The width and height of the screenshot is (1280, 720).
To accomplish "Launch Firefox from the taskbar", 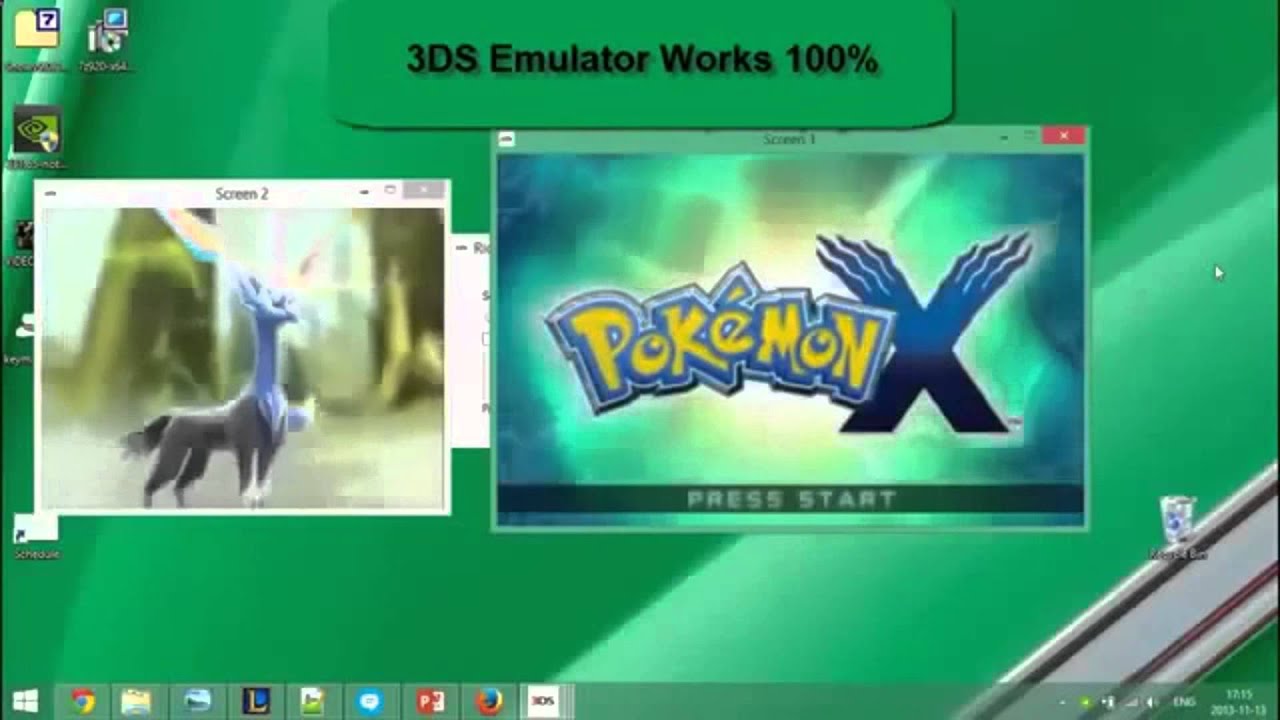I will (488, 701).
